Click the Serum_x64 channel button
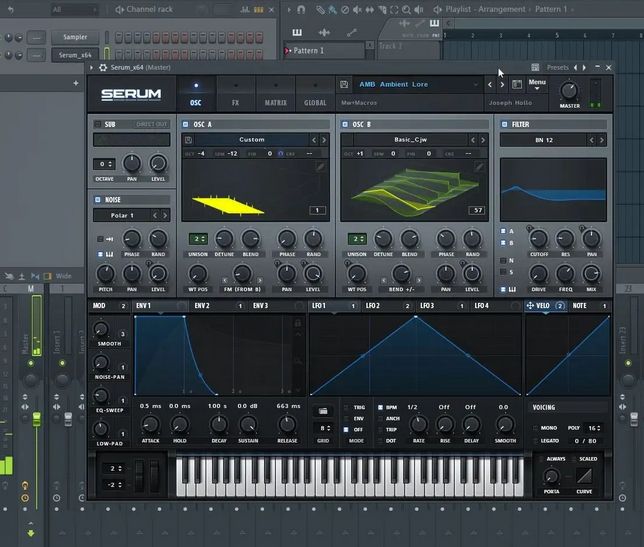Viewport: 644px width, 547px height. 75,55
